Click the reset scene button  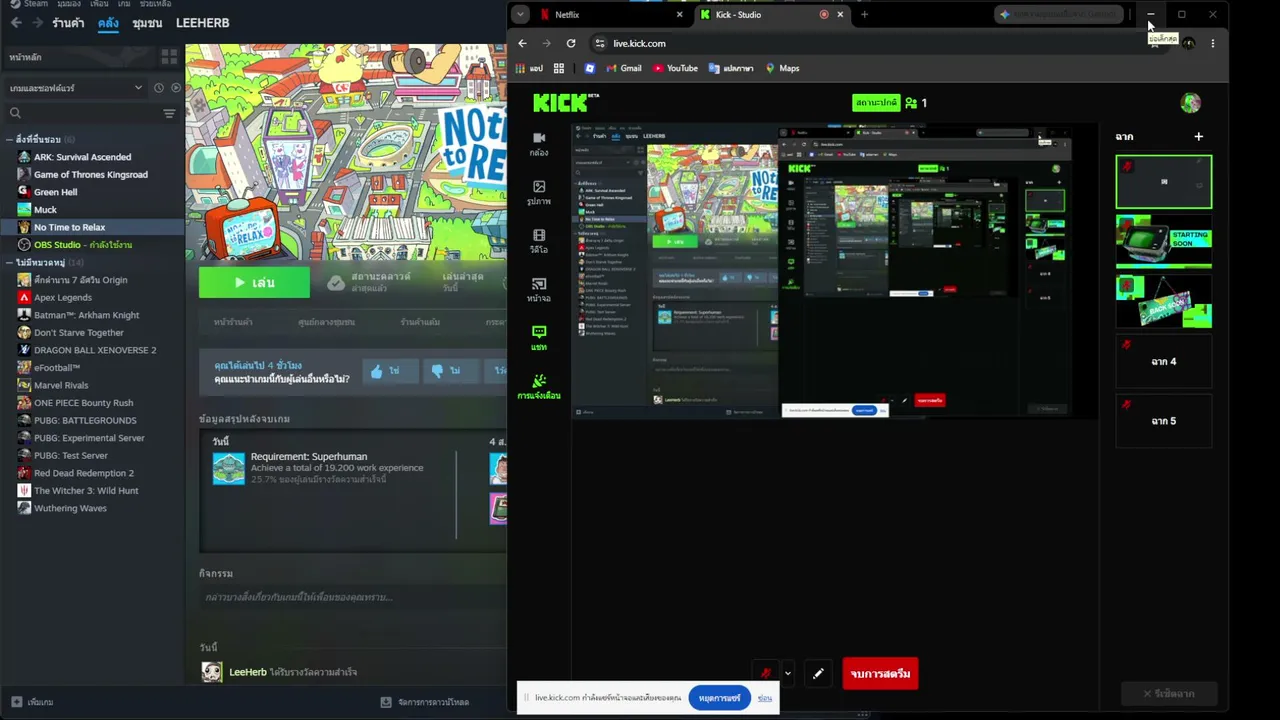[x=1169, y=693]
